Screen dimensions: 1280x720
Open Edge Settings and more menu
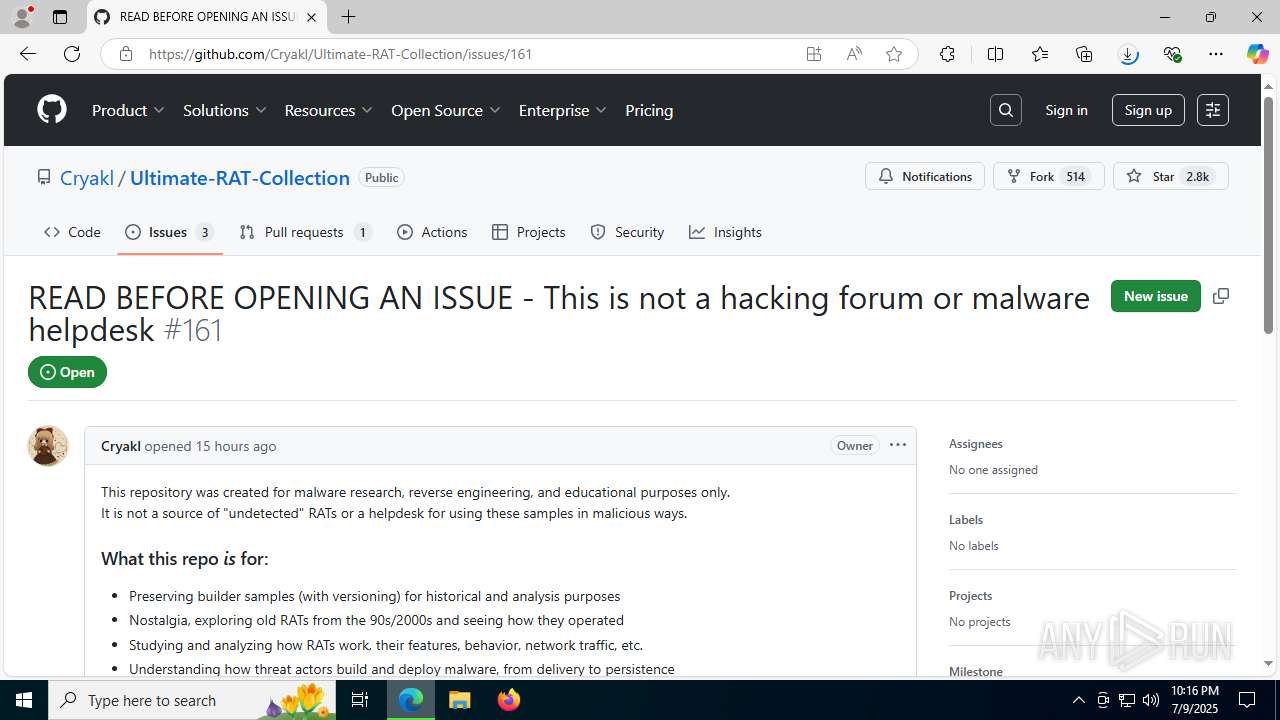coord(1216,54)
